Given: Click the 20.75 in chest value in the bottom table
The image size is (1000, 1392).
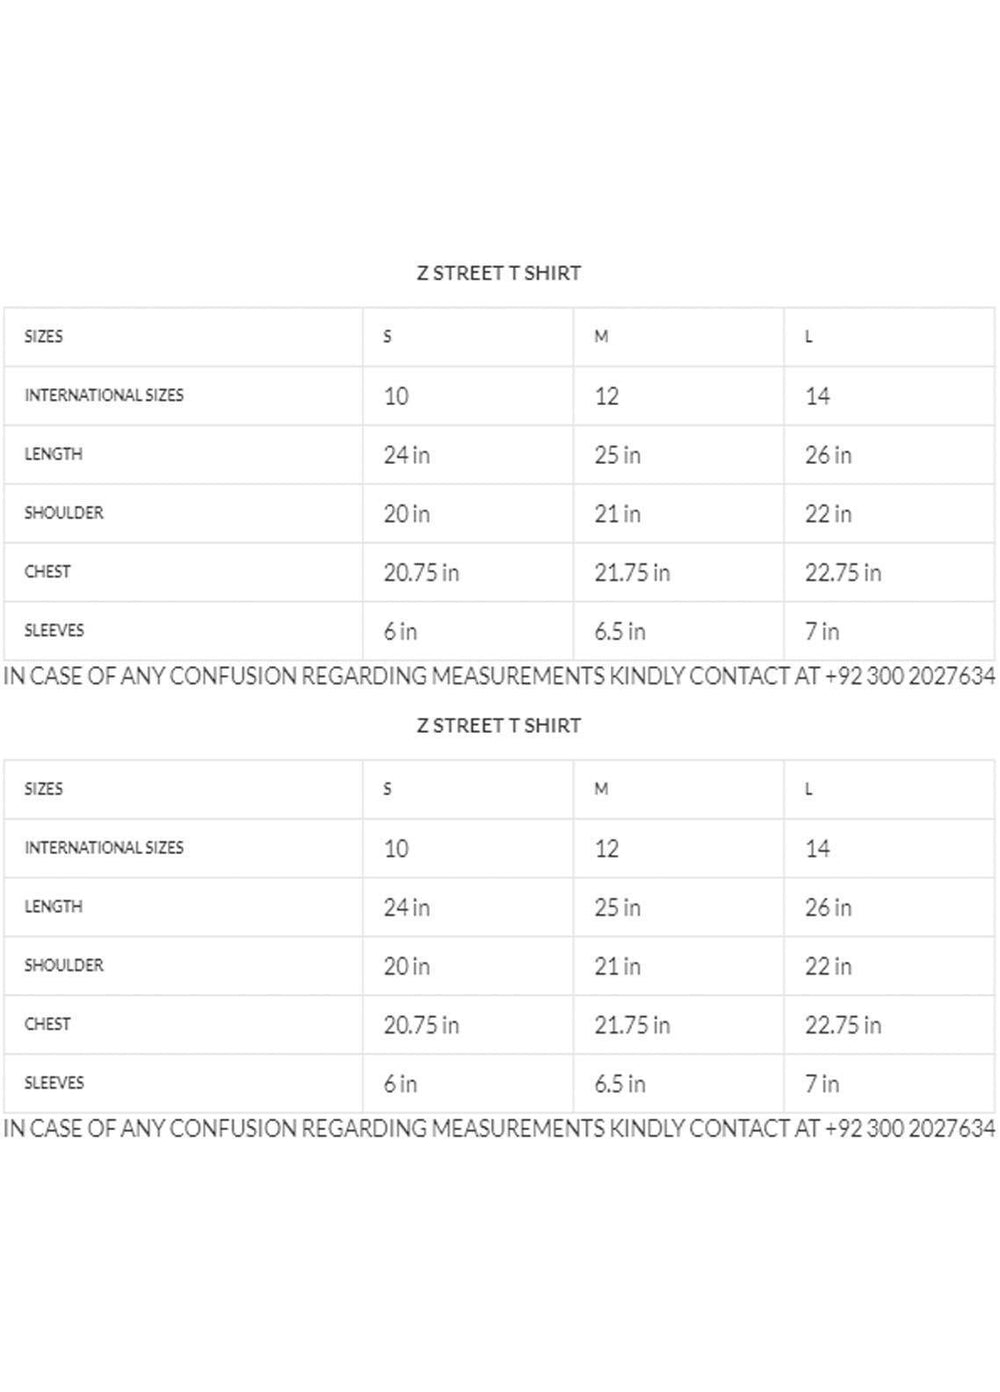Looking at the screenshot, I should pyautogui.click(x=421, y=1026).
